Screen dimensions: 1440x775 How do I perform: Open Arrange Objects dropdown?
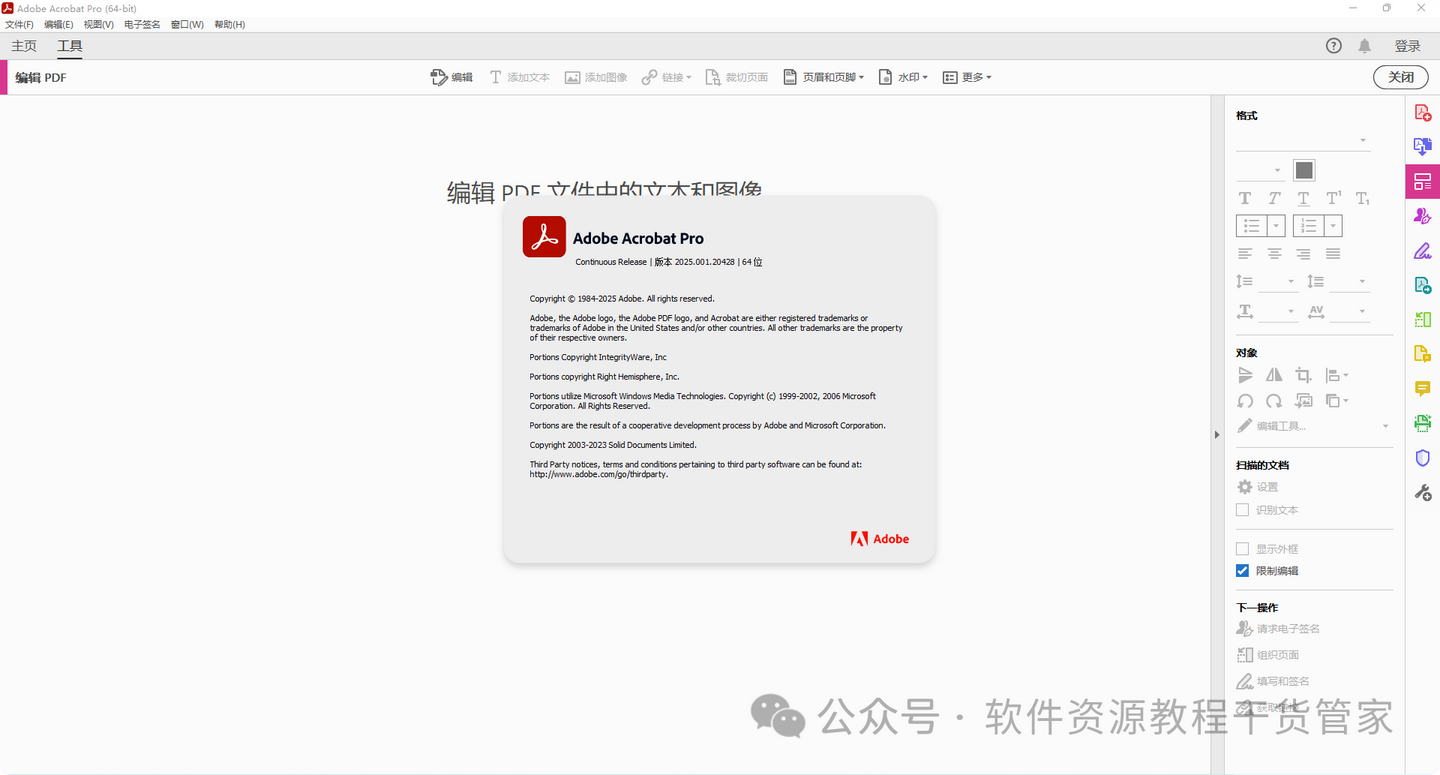(1337, 400)
